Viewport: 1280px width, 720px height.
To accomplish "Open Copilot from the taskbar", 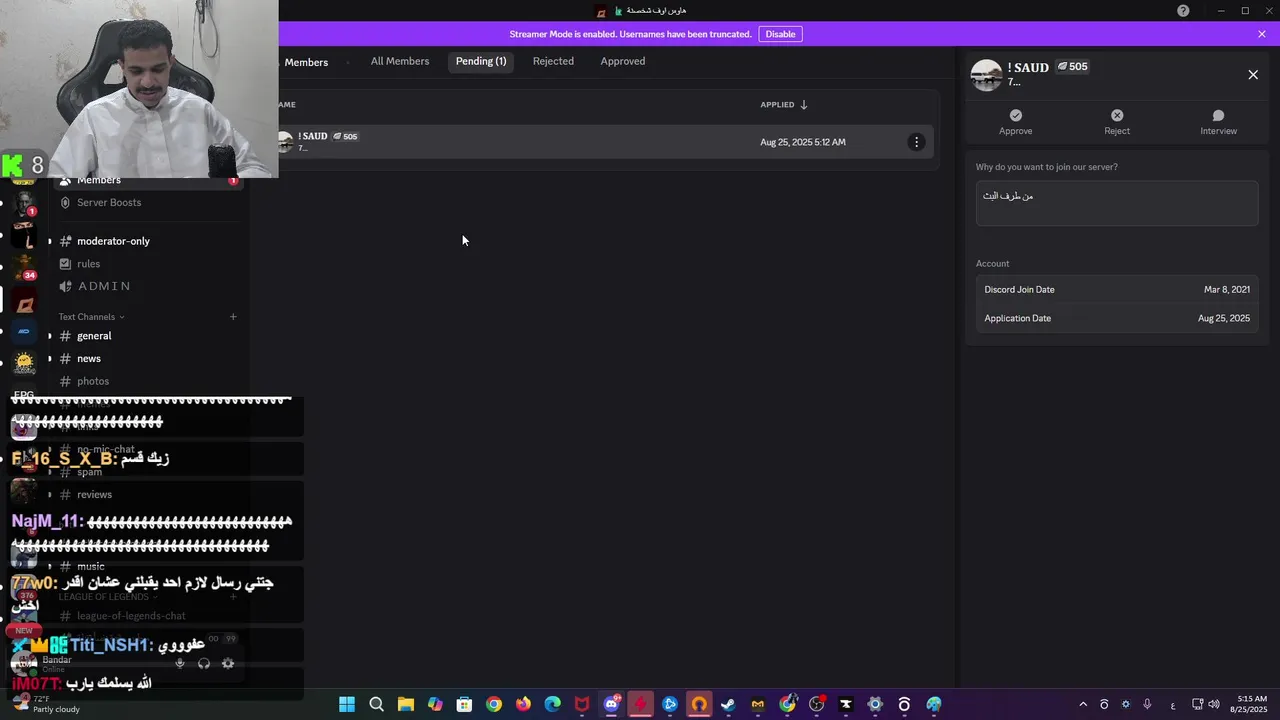I will [435, 704].
